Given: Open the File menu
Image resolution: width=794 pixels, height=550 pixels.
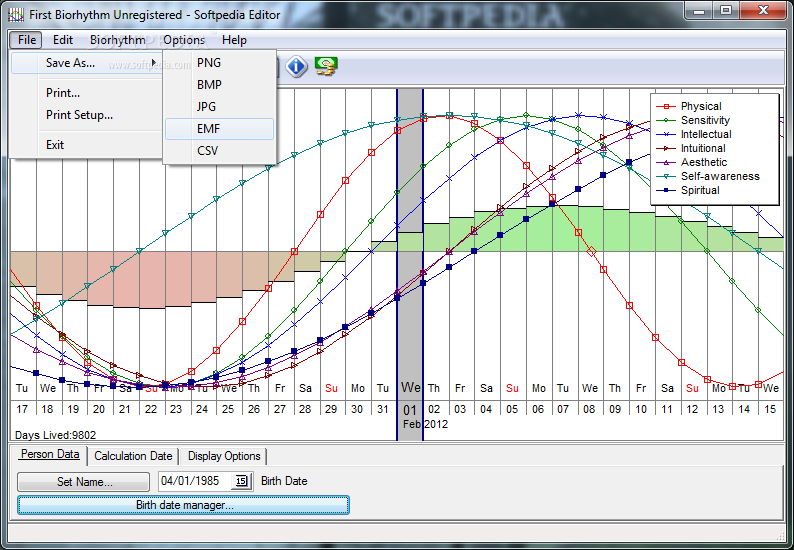Looking at the screenshot, I should (26, 40).
